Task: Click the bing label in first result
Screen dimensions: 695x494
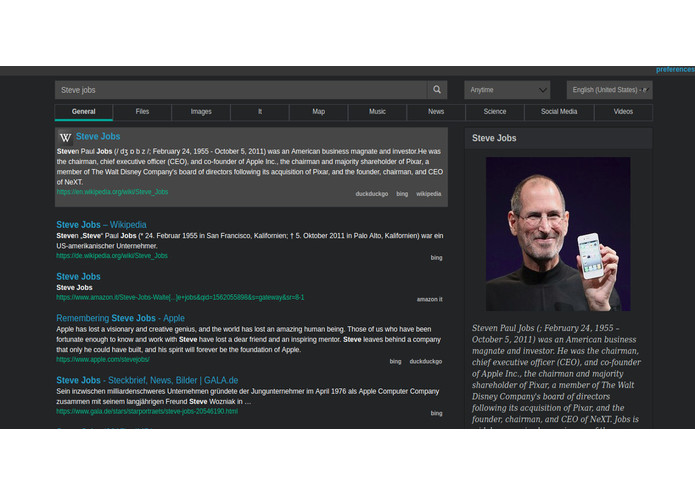Action: tap(402, 194)
